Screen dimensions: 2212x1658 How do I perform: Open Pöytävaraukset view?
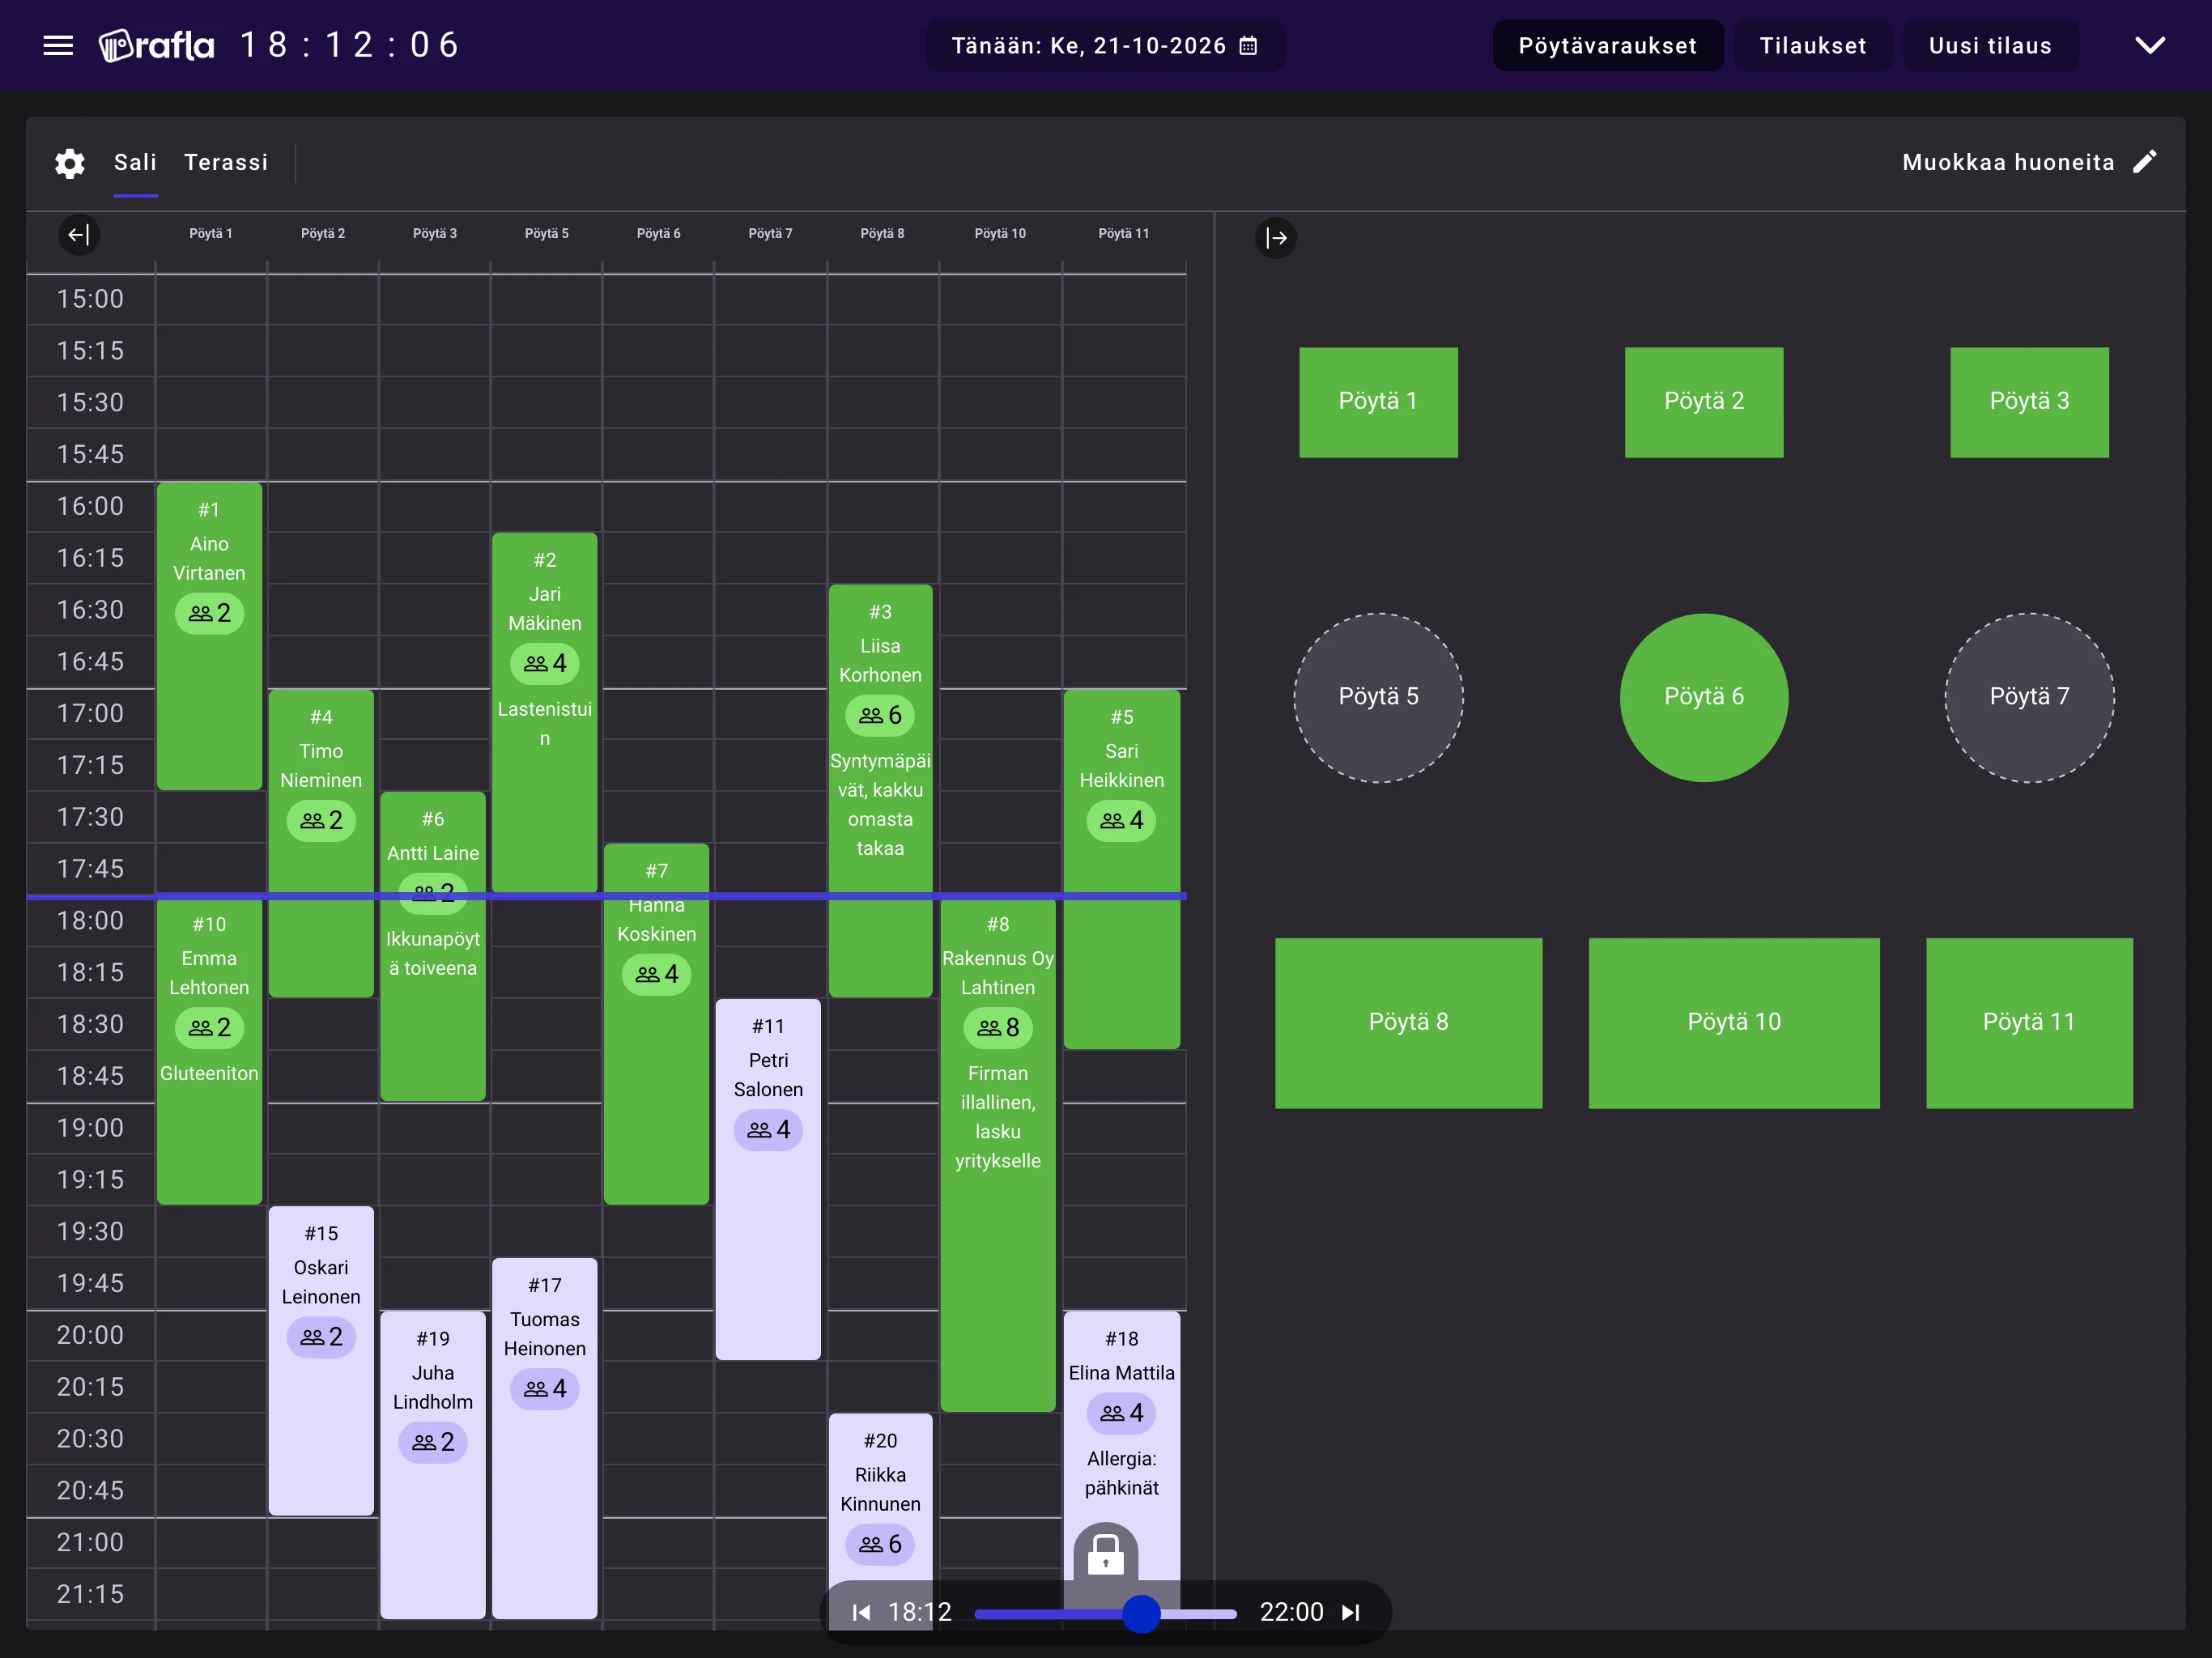coord(1607,46)
